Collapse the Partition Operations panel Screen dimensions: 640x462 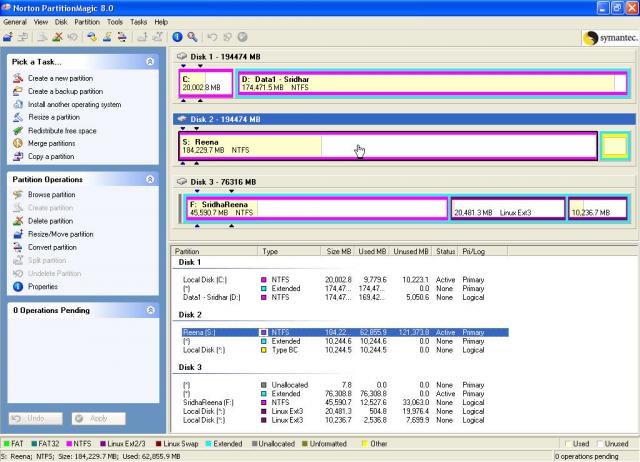tap(150, 179)
